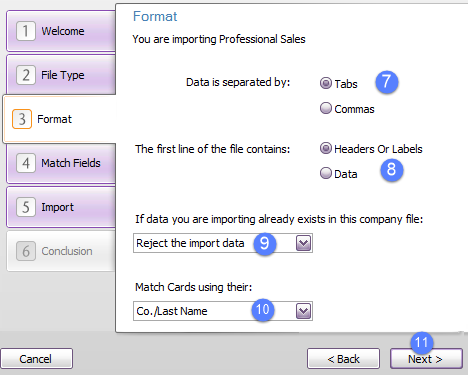Click the Next > button
This screenshot has height=375, width=468.
coord(426,359)
